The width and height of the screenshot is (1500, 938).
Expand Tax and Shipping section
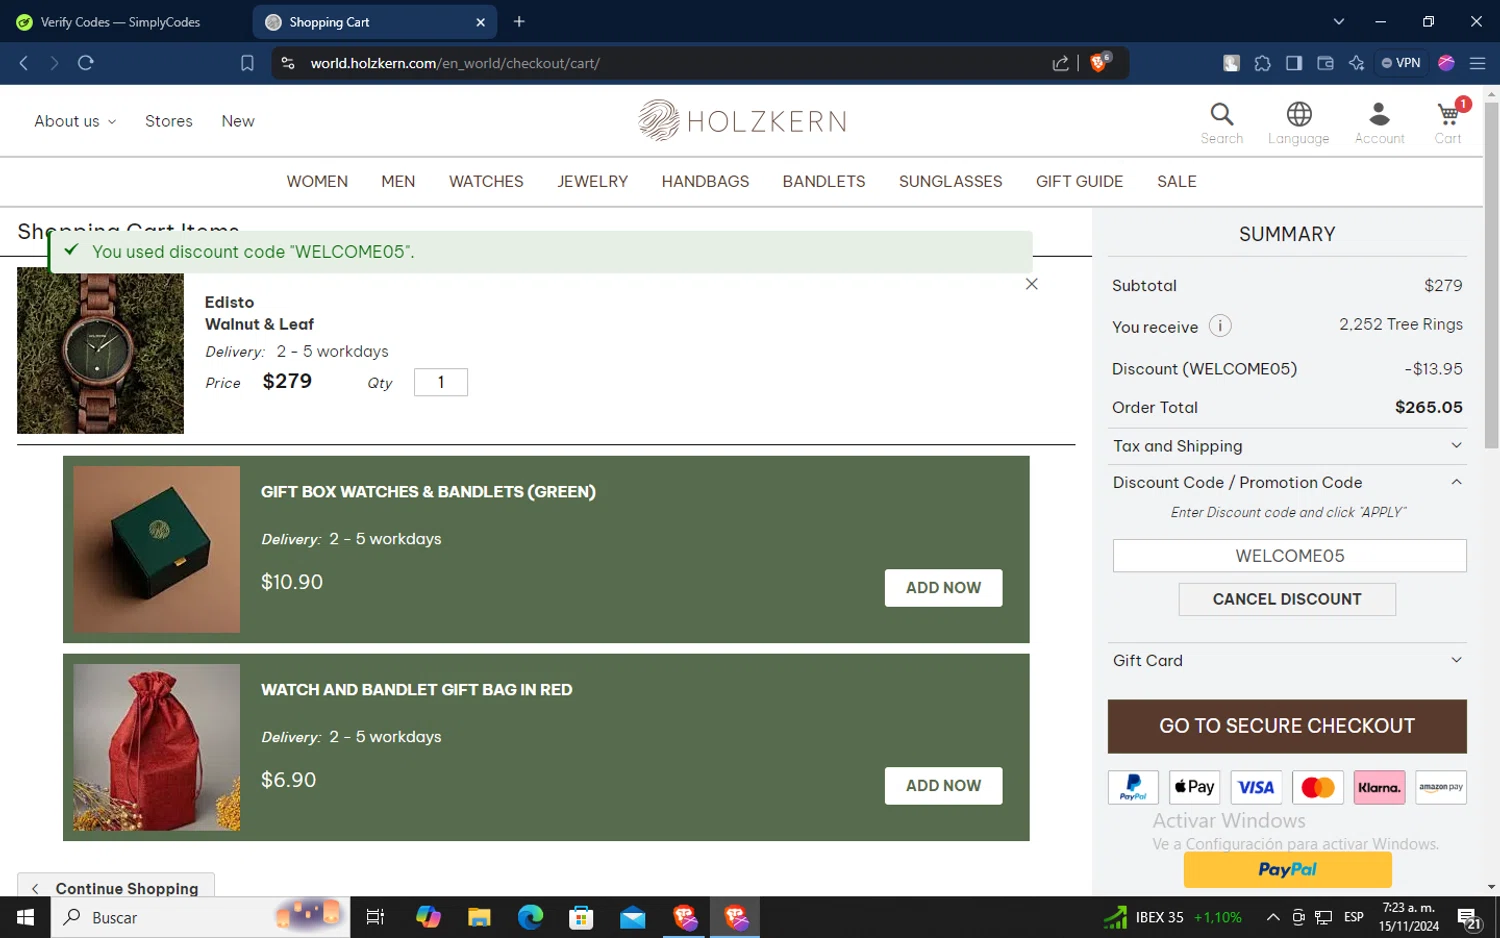pos(1287,446)
